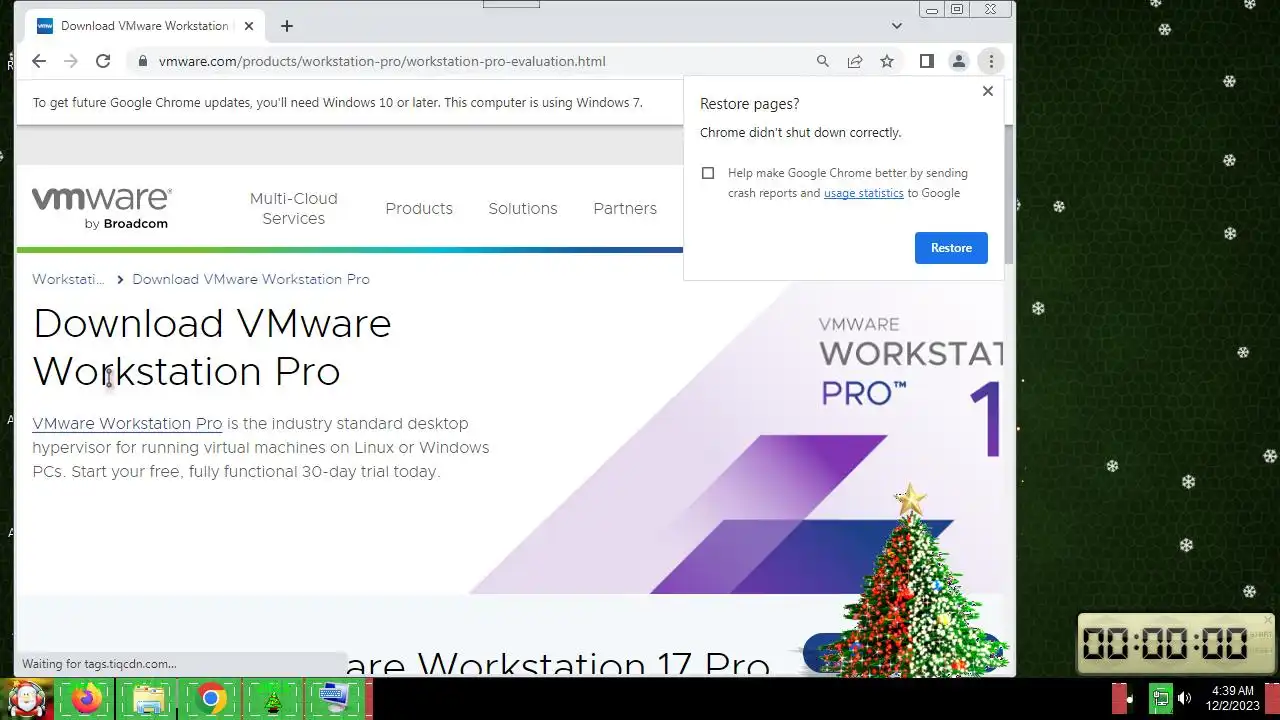Launch Firefox from the taskbar

click(86, 698)
